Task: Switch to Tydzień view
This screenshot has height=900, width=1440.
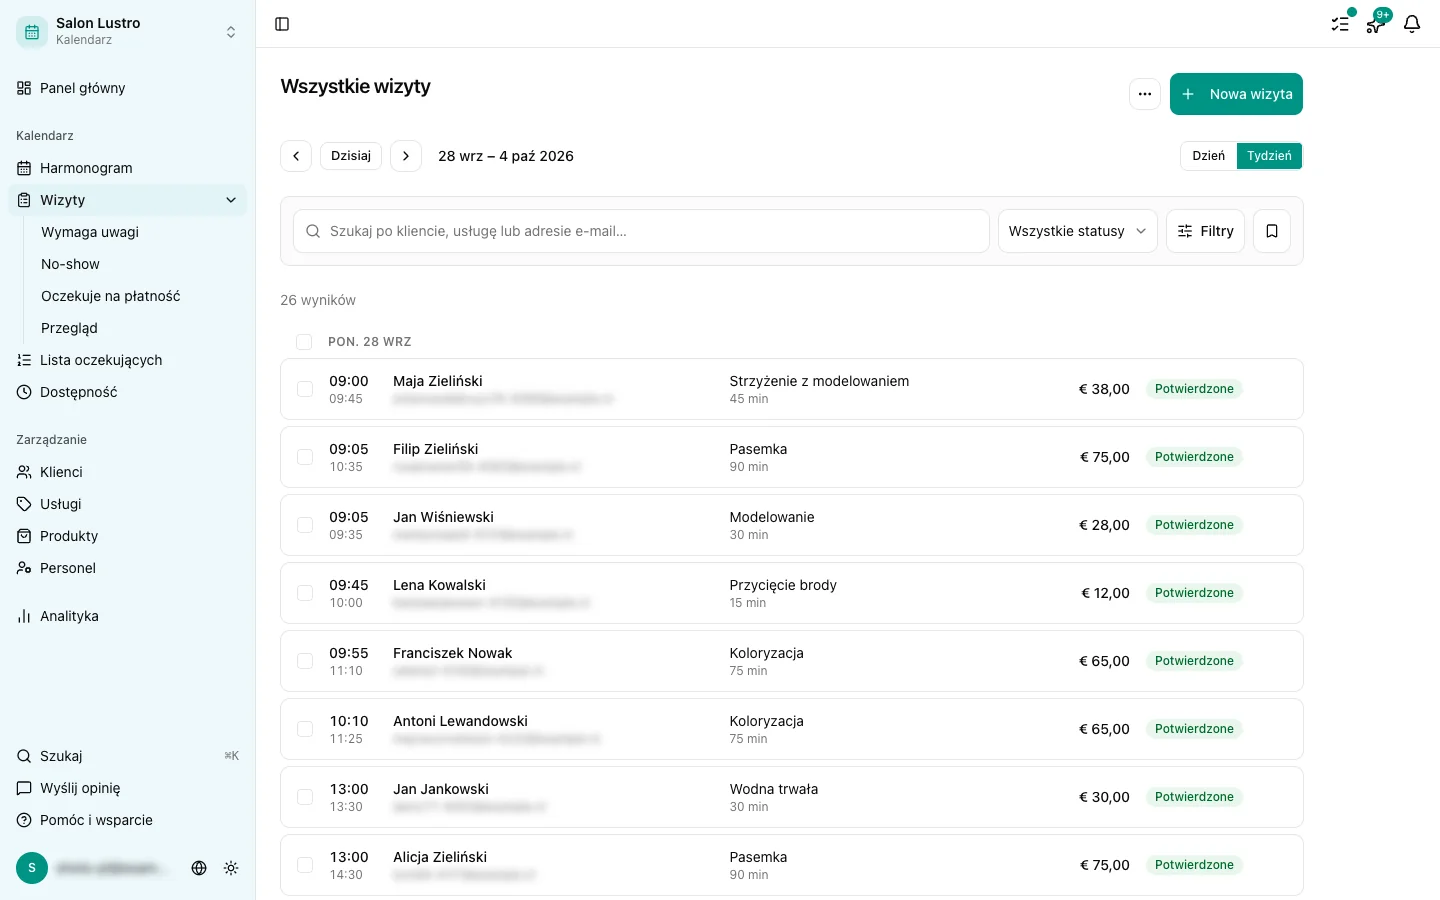Action: (x=1269, y=156)
